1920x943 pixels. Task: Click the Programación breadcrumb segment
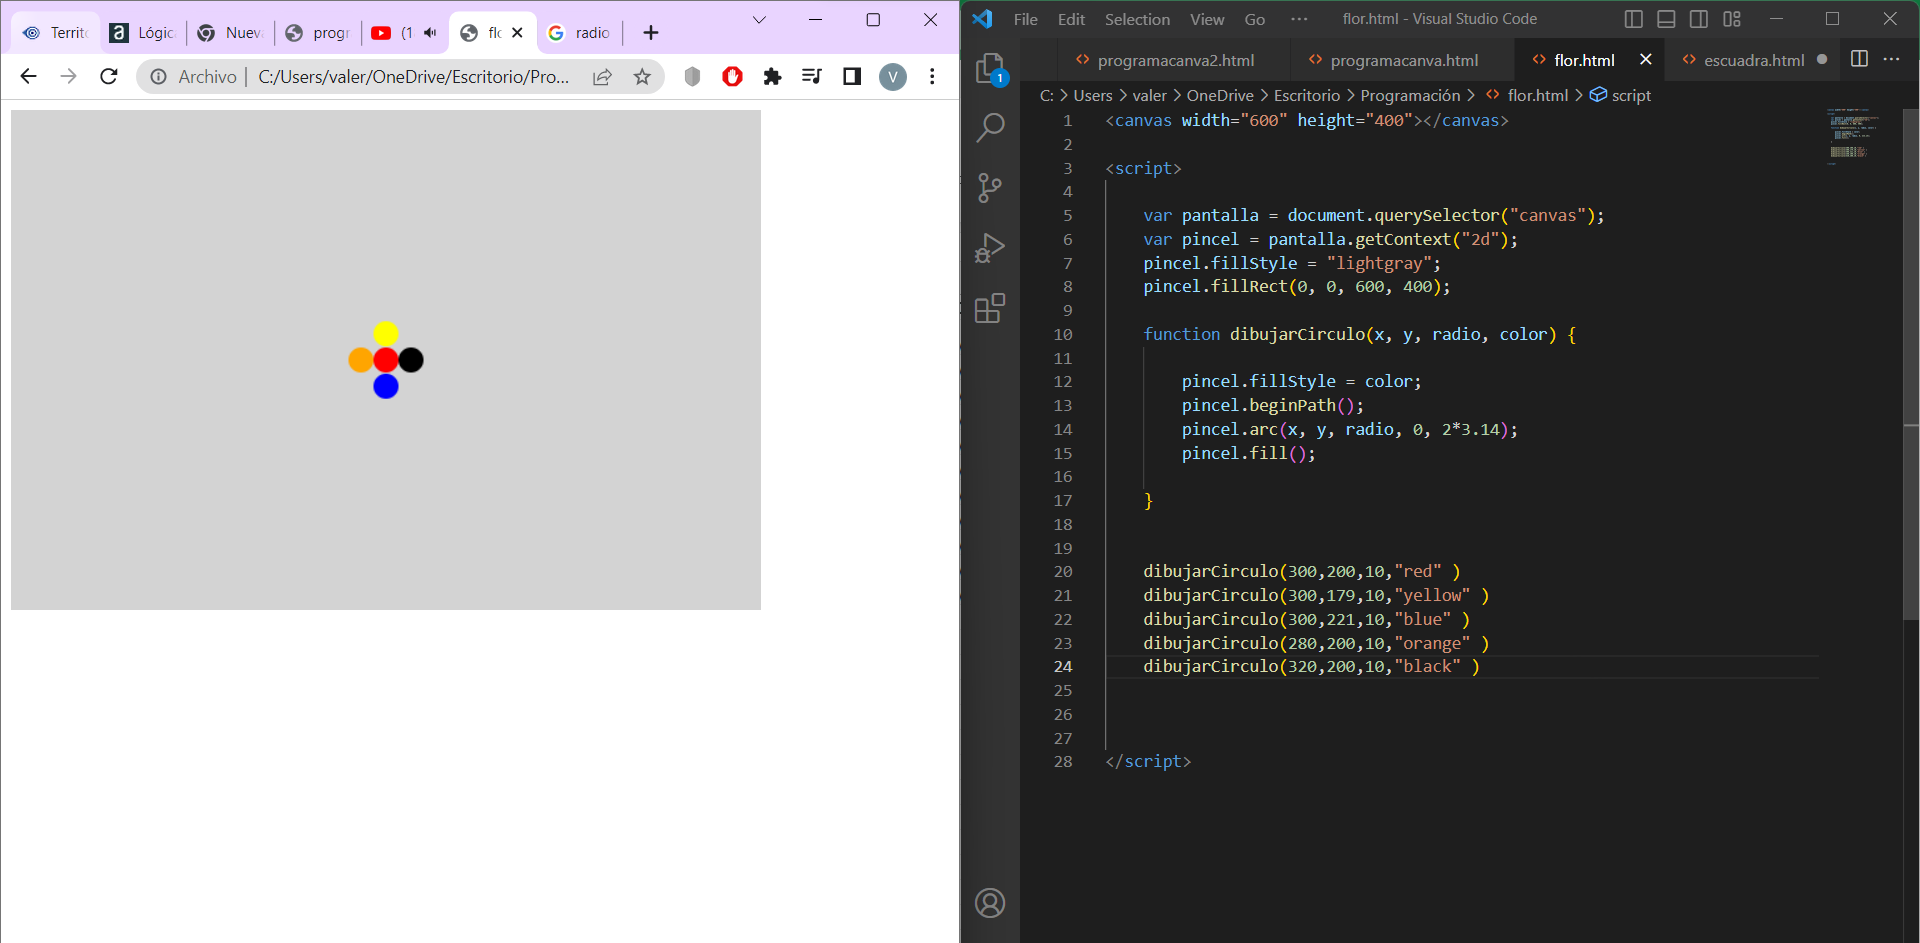(1410, 95)
